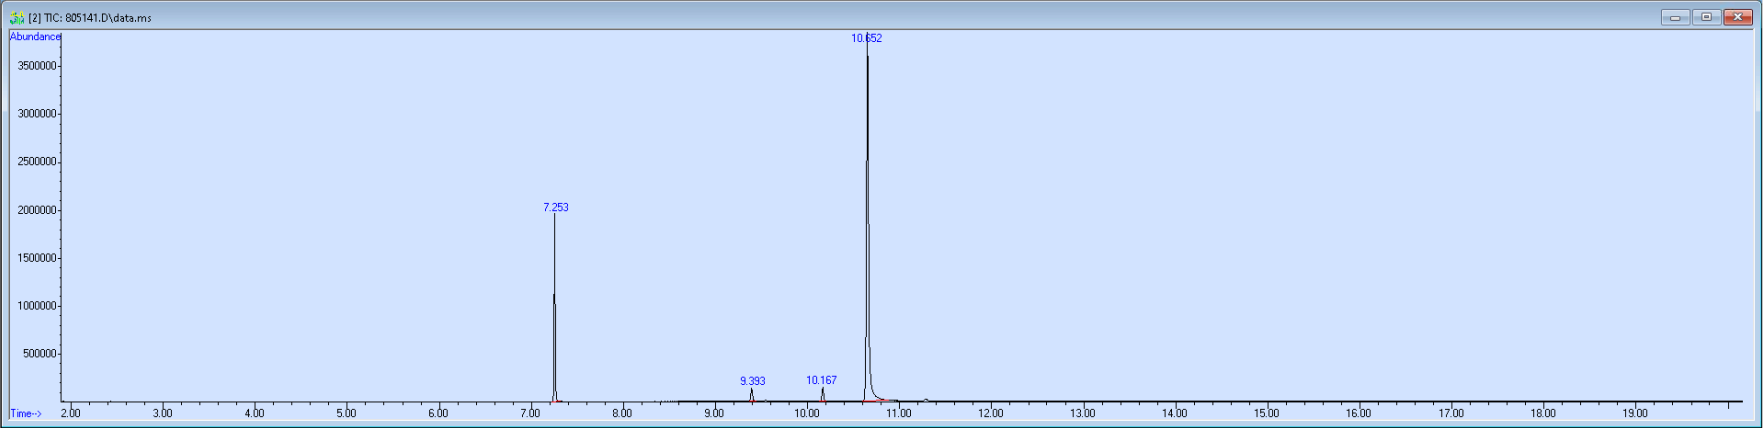Click the small chromatogram peak at 9.393
The width and height of the screenshot is (1763, 428).
coord(752,395)
